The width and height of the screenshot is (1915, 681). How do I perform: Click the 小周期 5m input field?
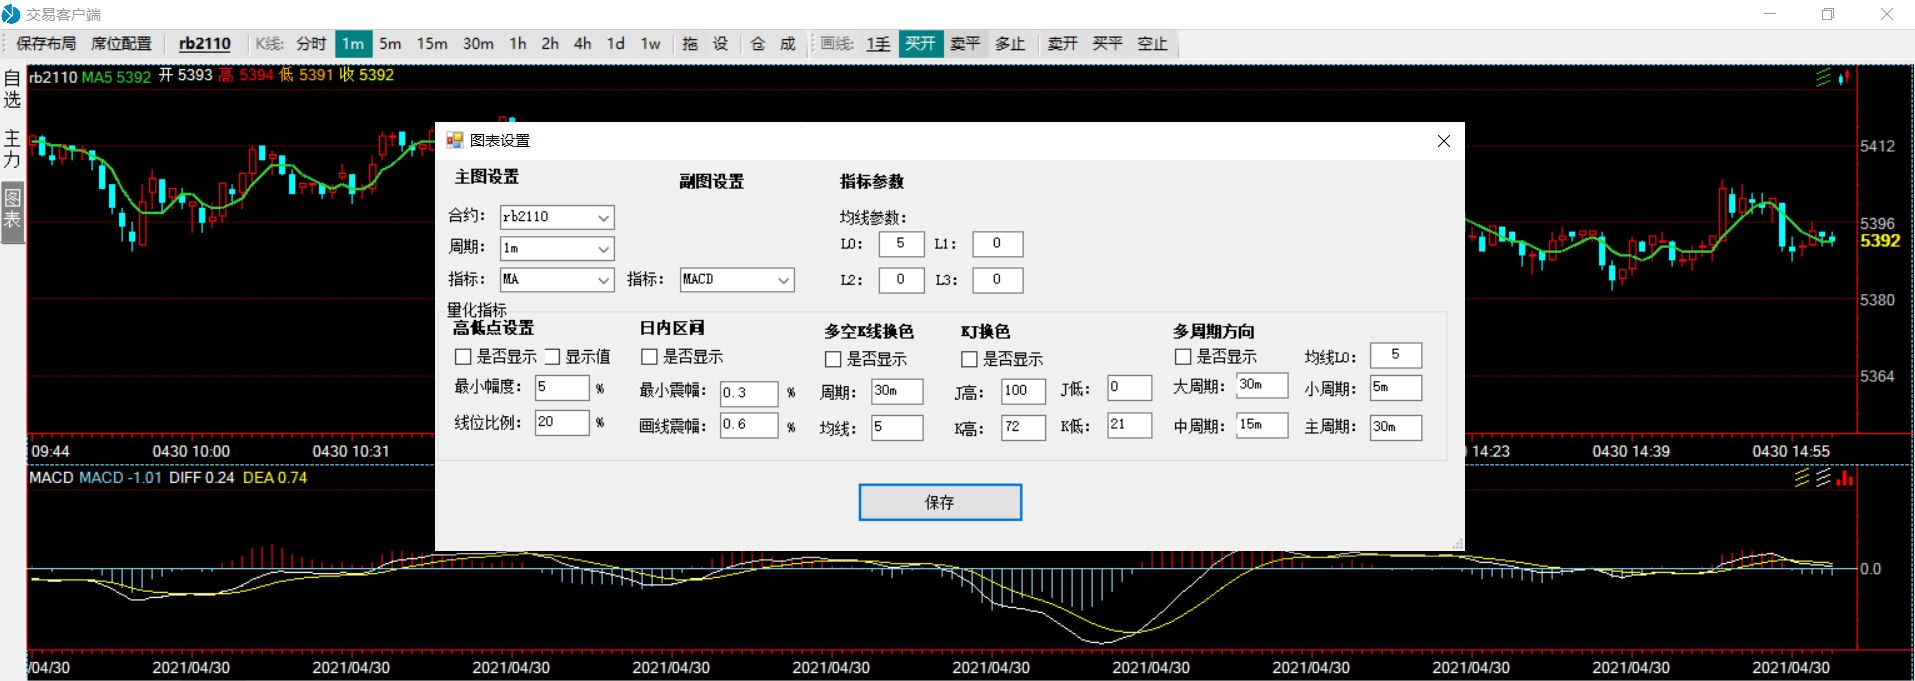point(1396,388)
